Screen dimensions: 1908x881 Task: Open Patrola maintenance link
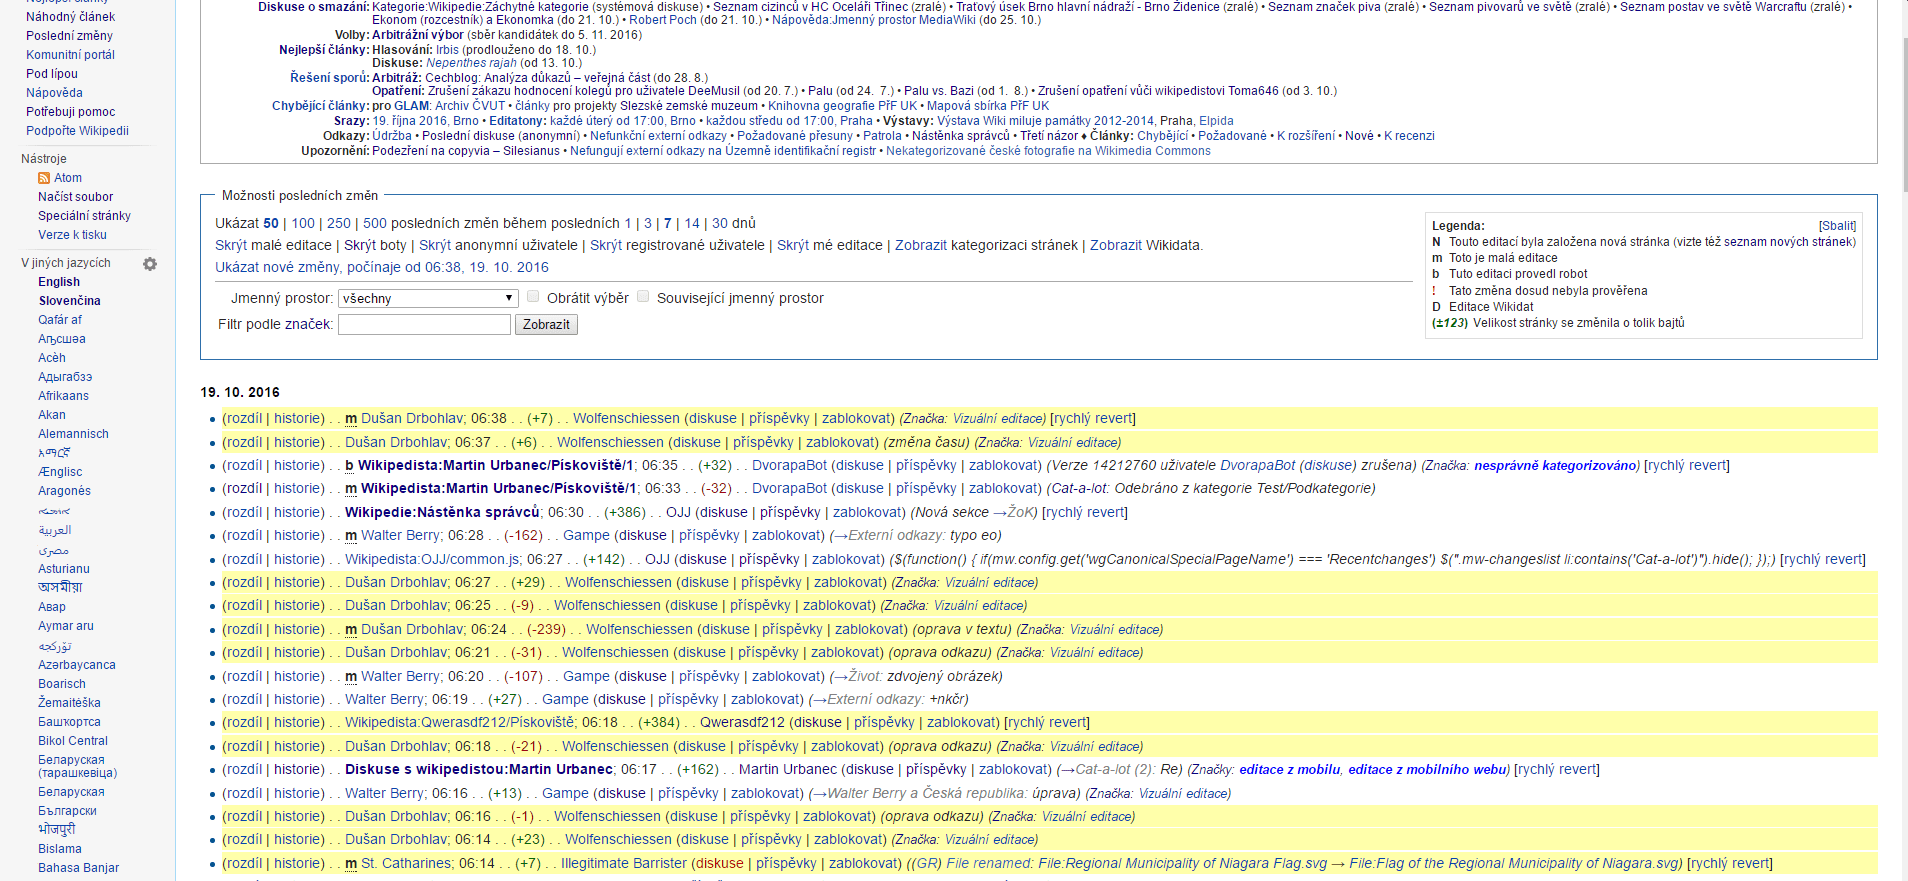tap(882, 136)
